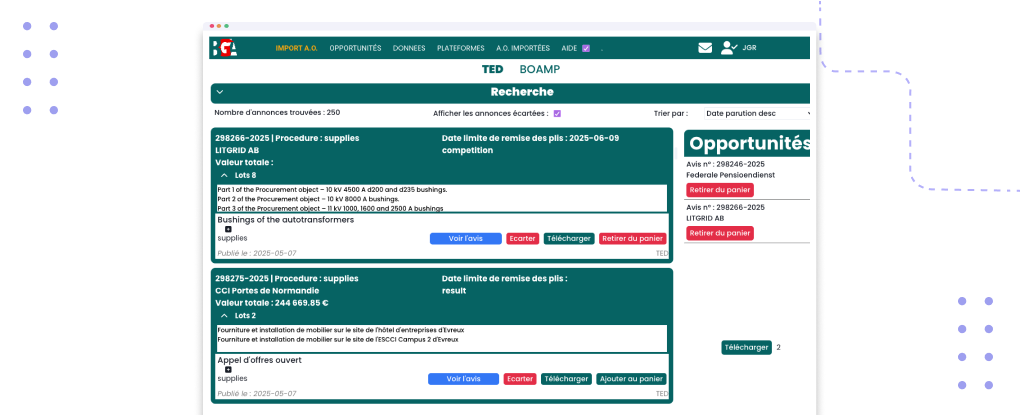This screenshot has width=1020, height=415.
Task: Click Date limite de remise des plis : 2025-06-09
Action: (x=530, y=139)
